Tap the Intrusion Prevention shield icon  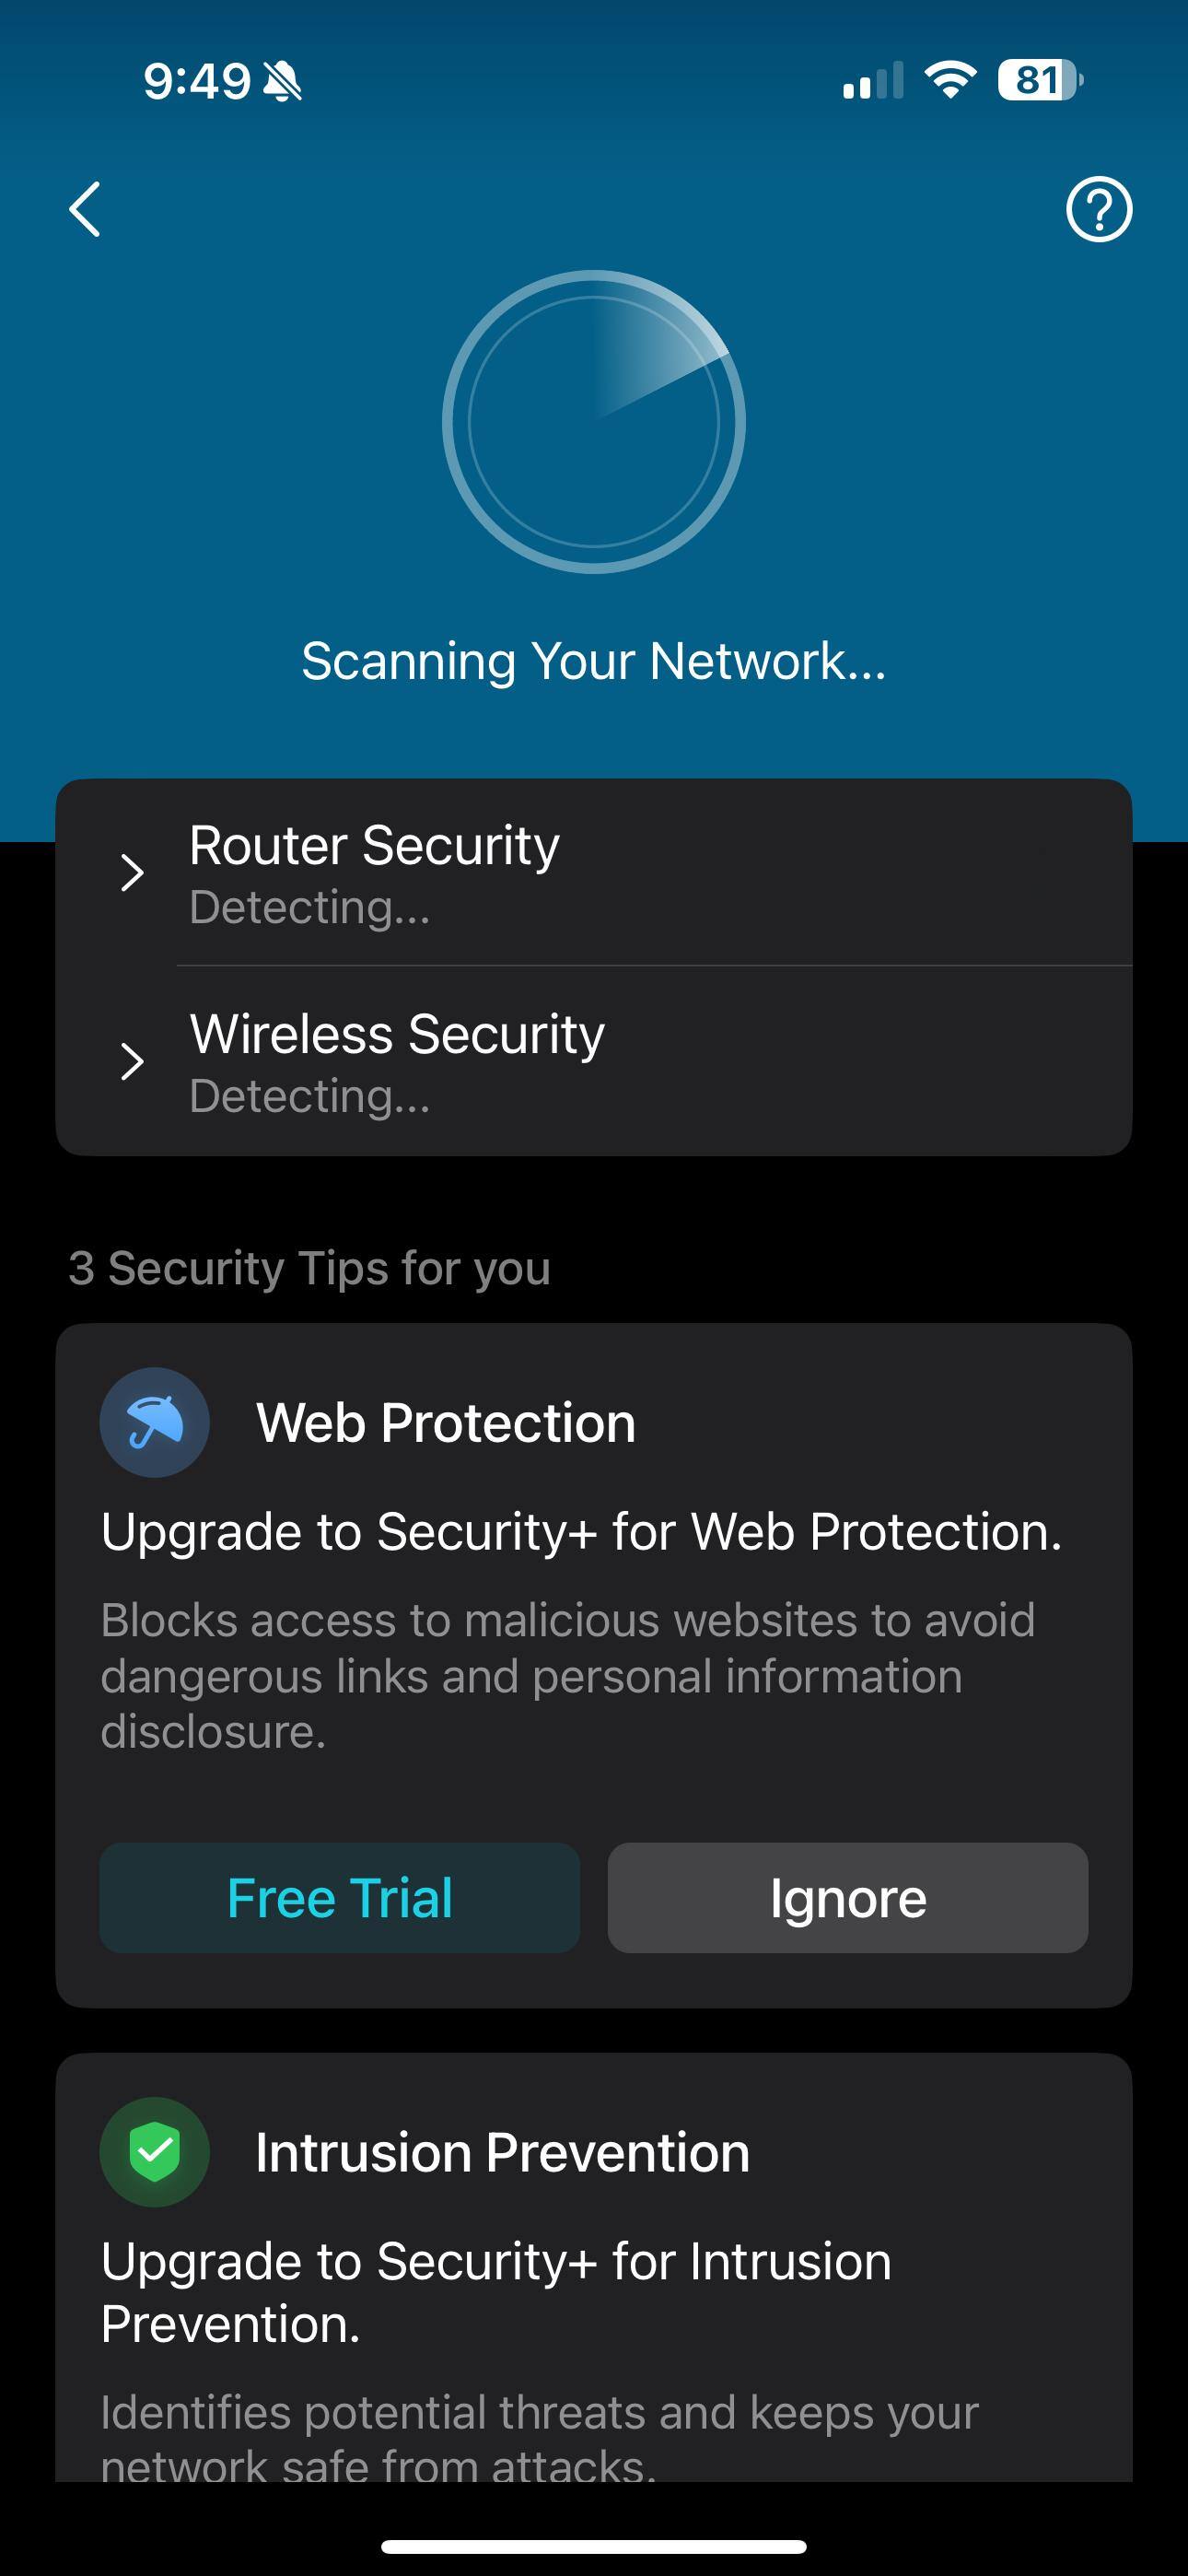(x=154, y=2151)
